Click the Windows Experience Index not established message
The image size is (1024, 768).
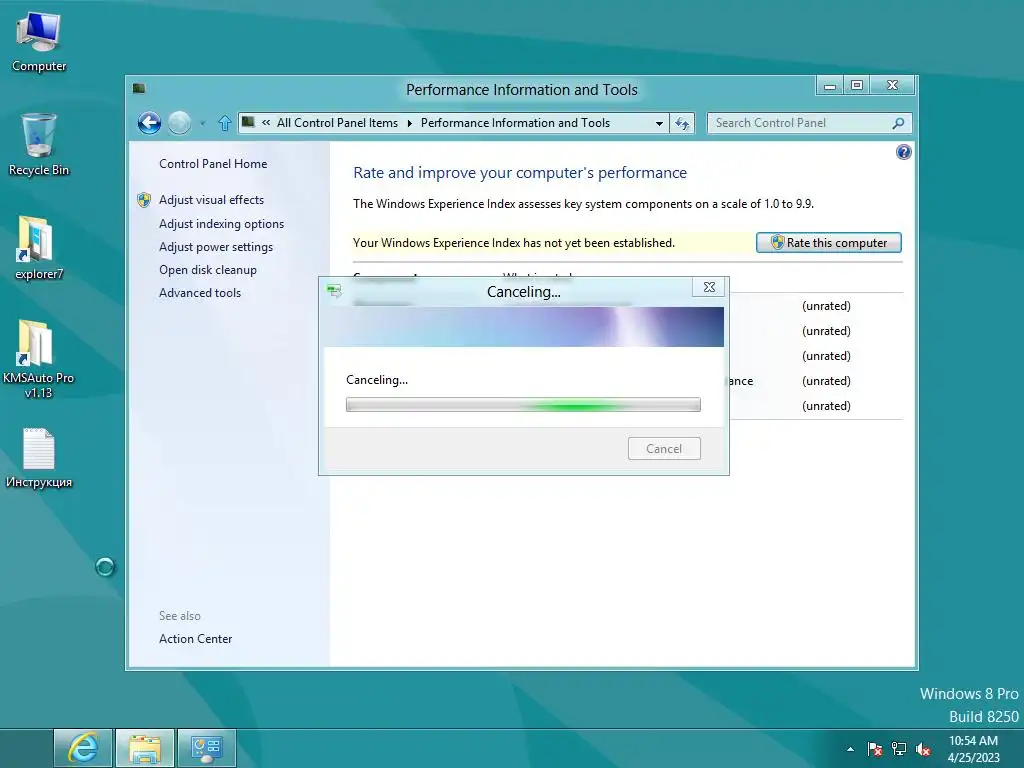point(514,243)
